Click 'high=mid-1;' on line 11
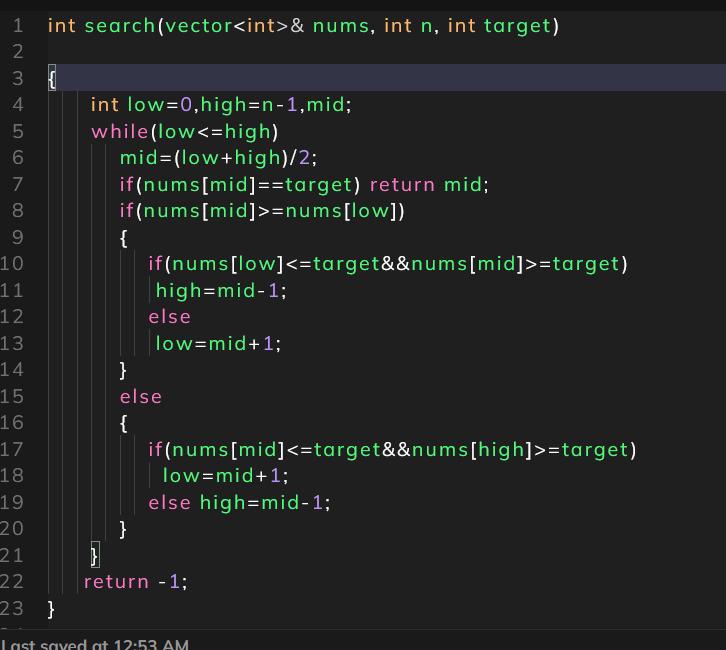Image resolution: width=726 pixels, height=650 pixels. coord(221,291)
